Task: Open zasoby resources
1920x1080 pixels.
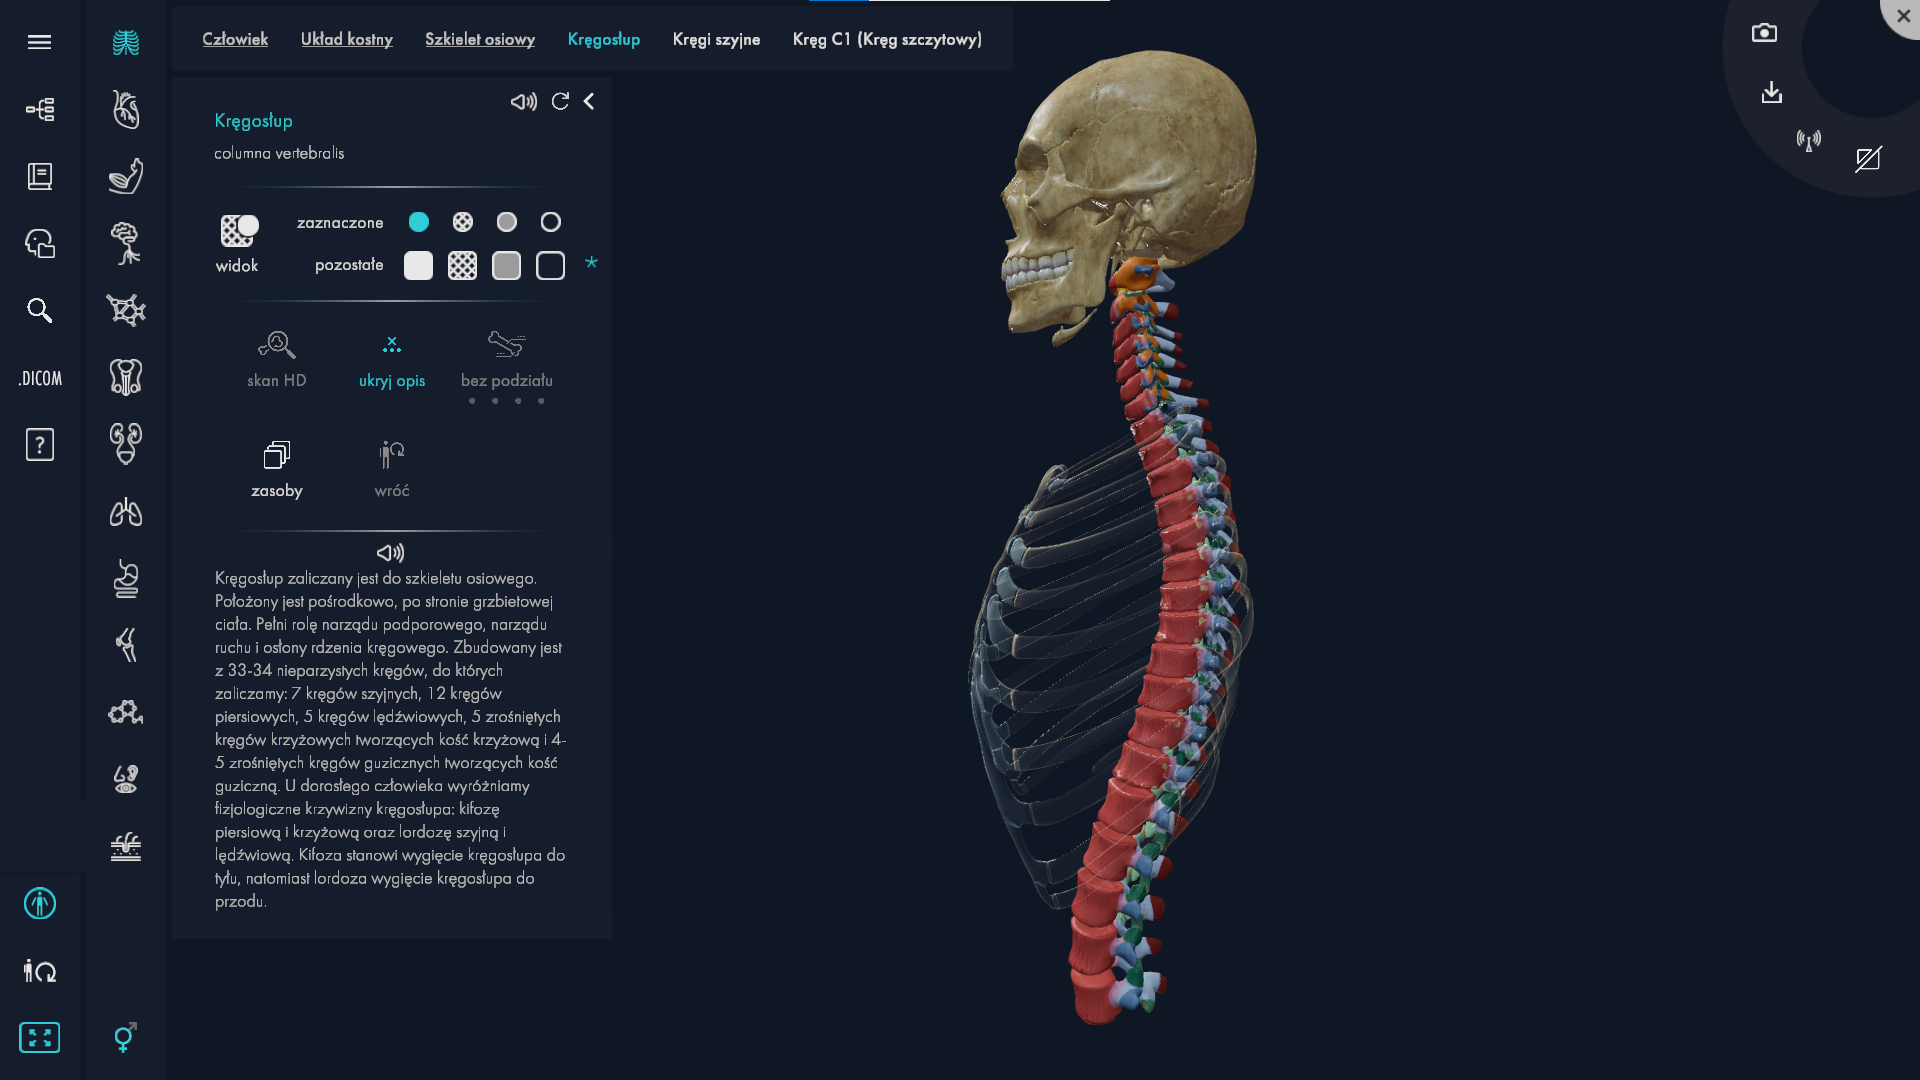Action: pos(277,470)
